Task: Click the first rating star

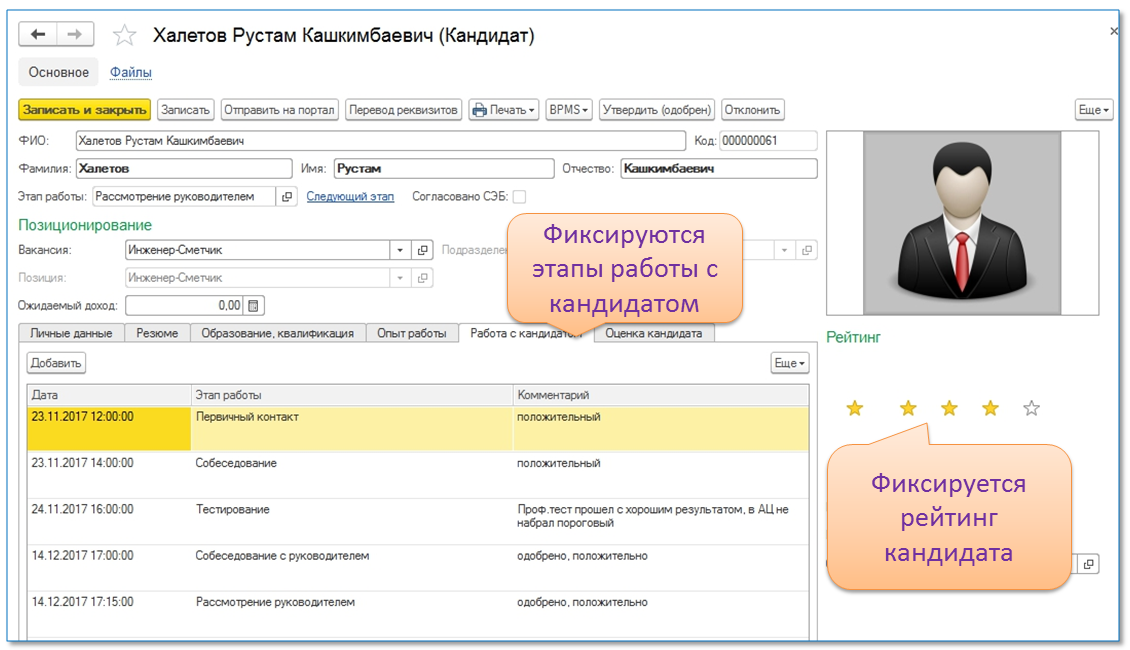Action: coord(854,408)
